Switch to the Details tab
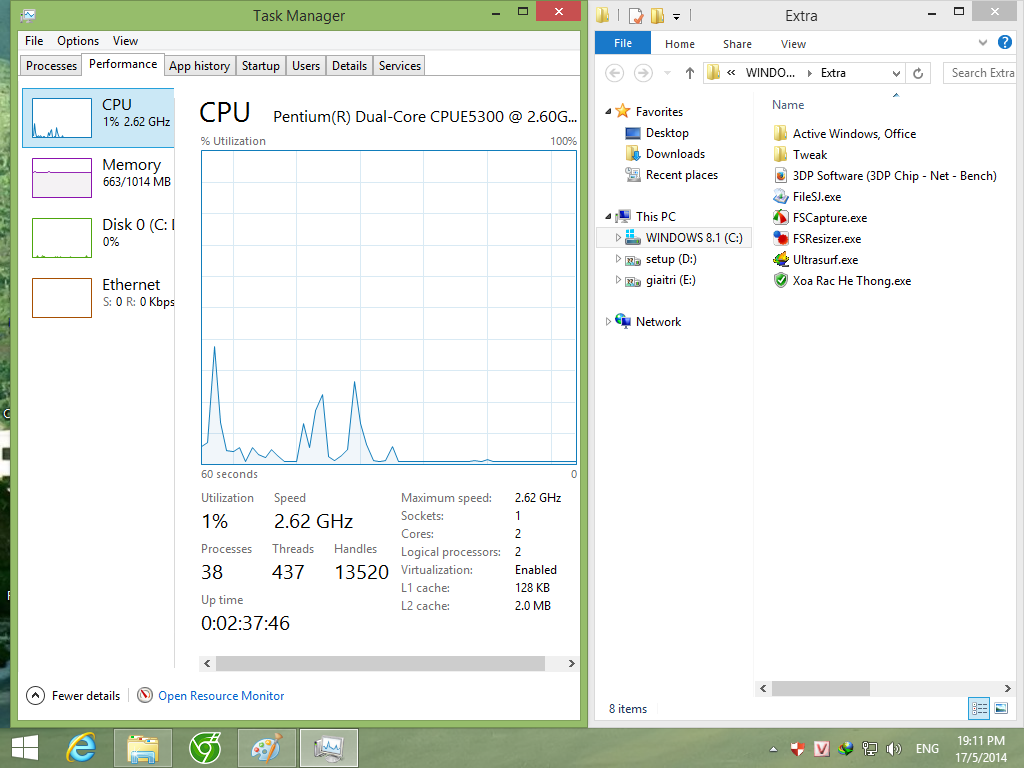Screen dimensions: 1024x768 tap(349, 66)
